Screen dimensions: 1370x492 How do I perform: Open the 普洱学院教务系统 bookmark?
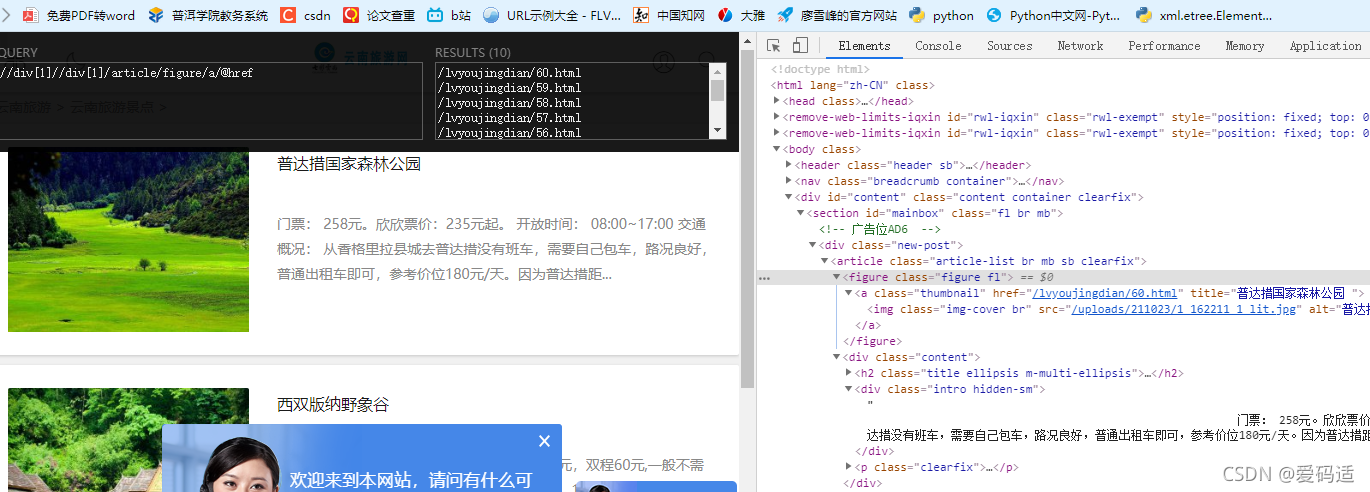[x=208, y=15]
